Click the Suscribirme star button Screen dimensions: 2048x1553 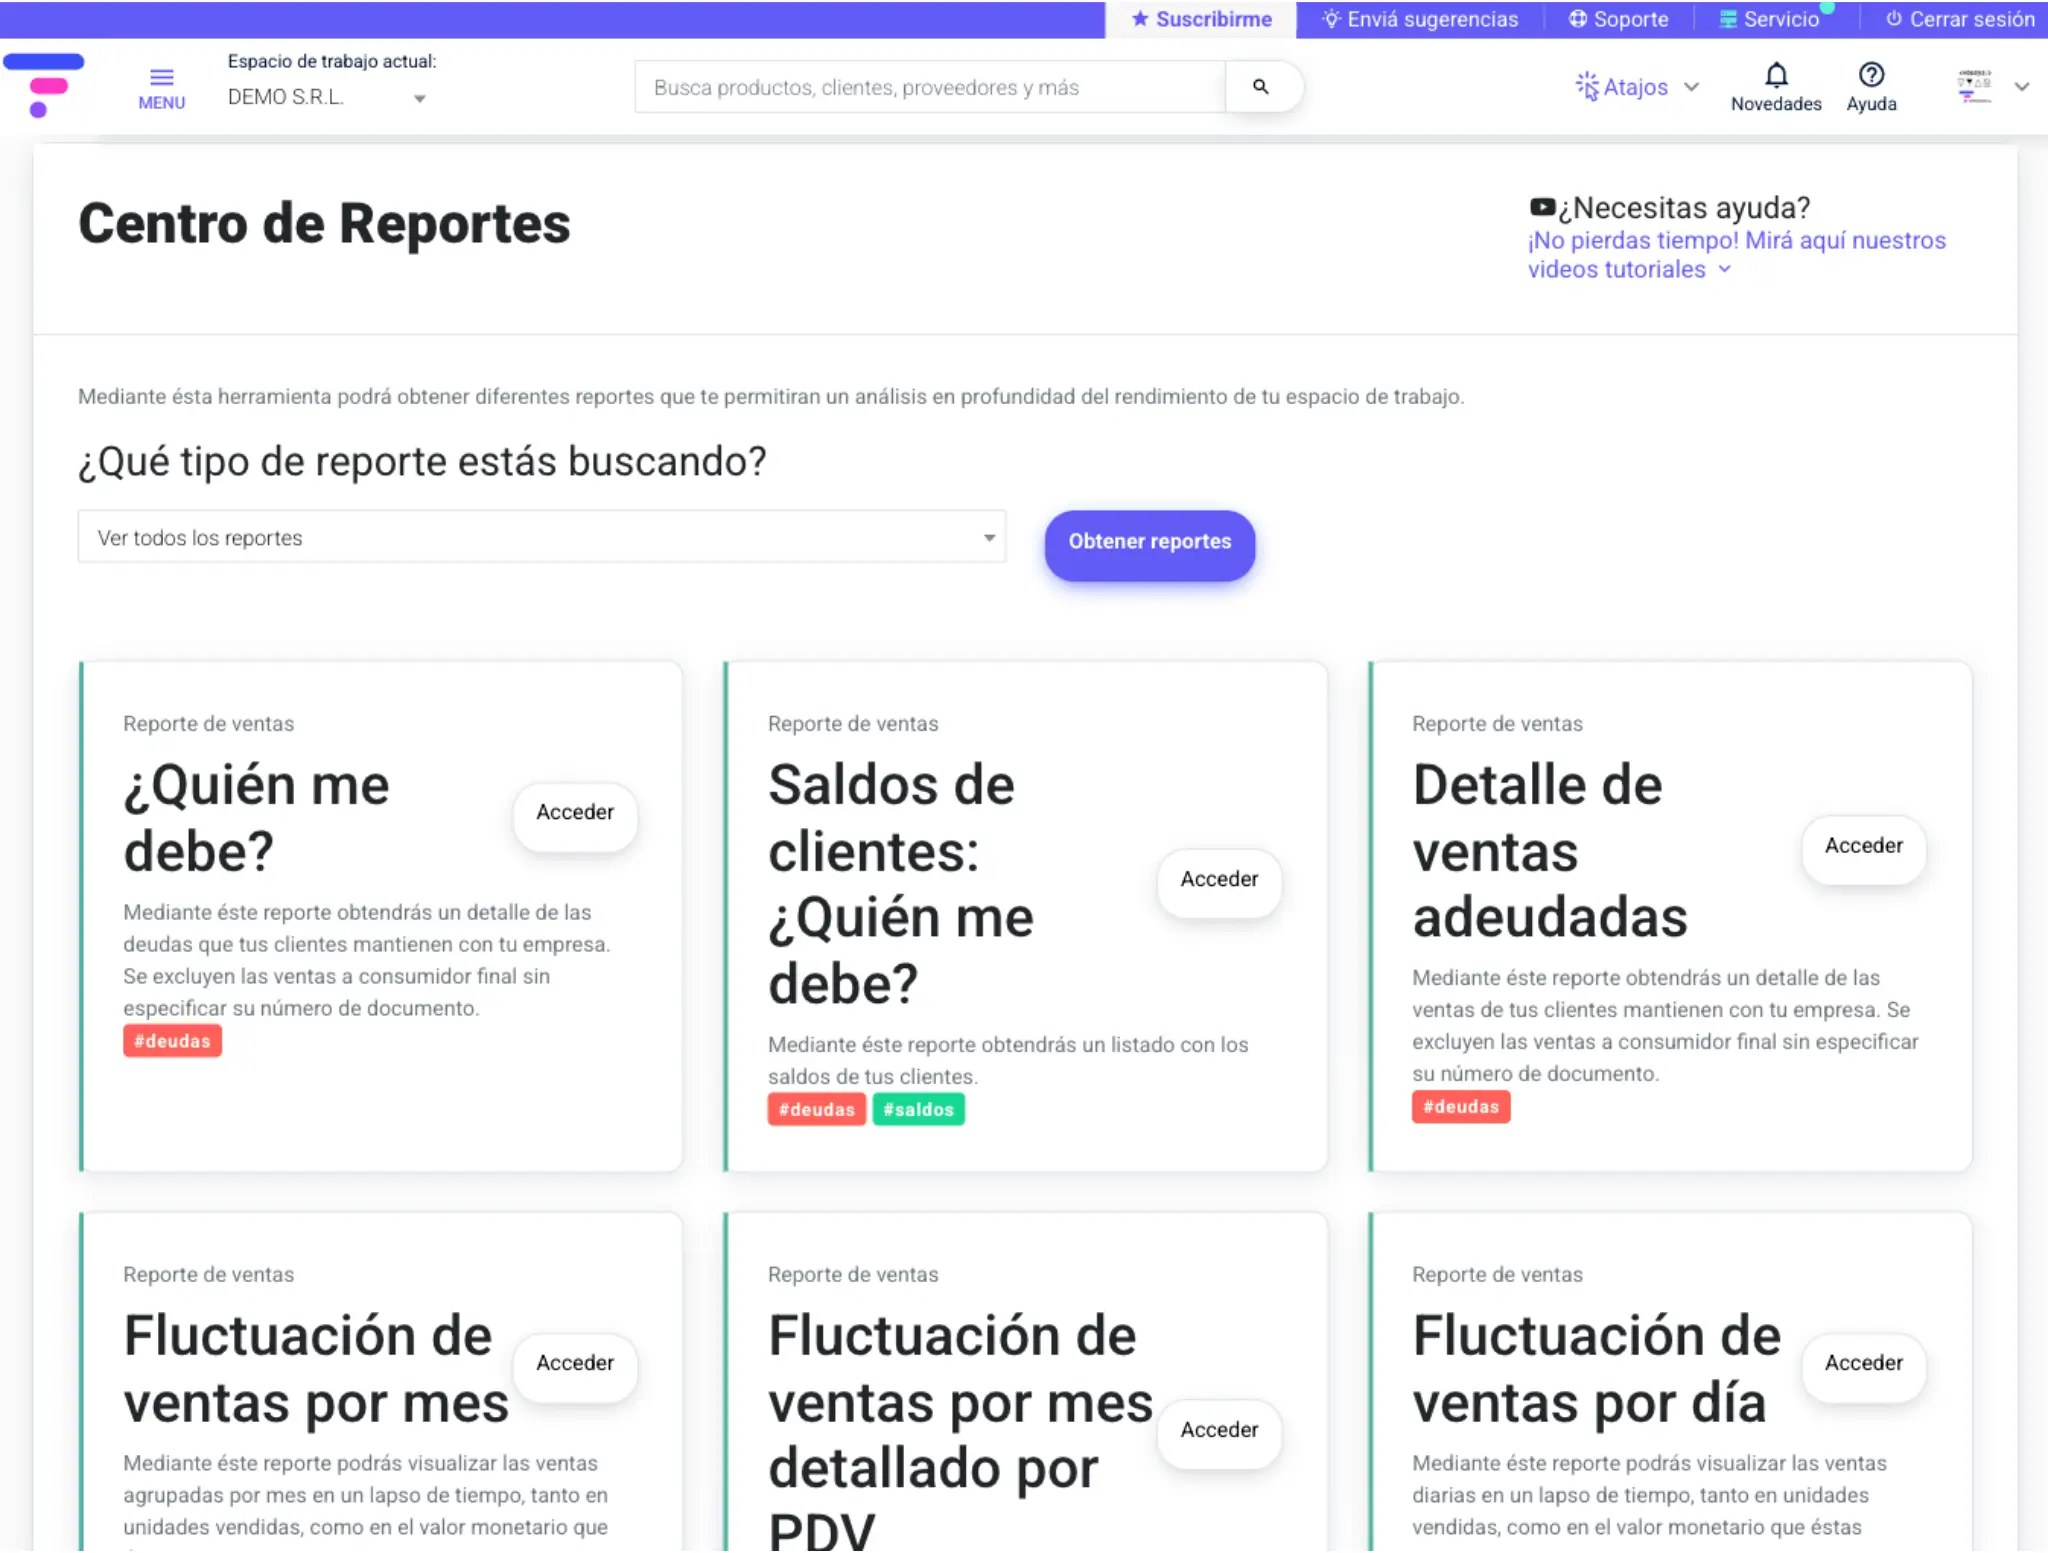(1201, 19)
